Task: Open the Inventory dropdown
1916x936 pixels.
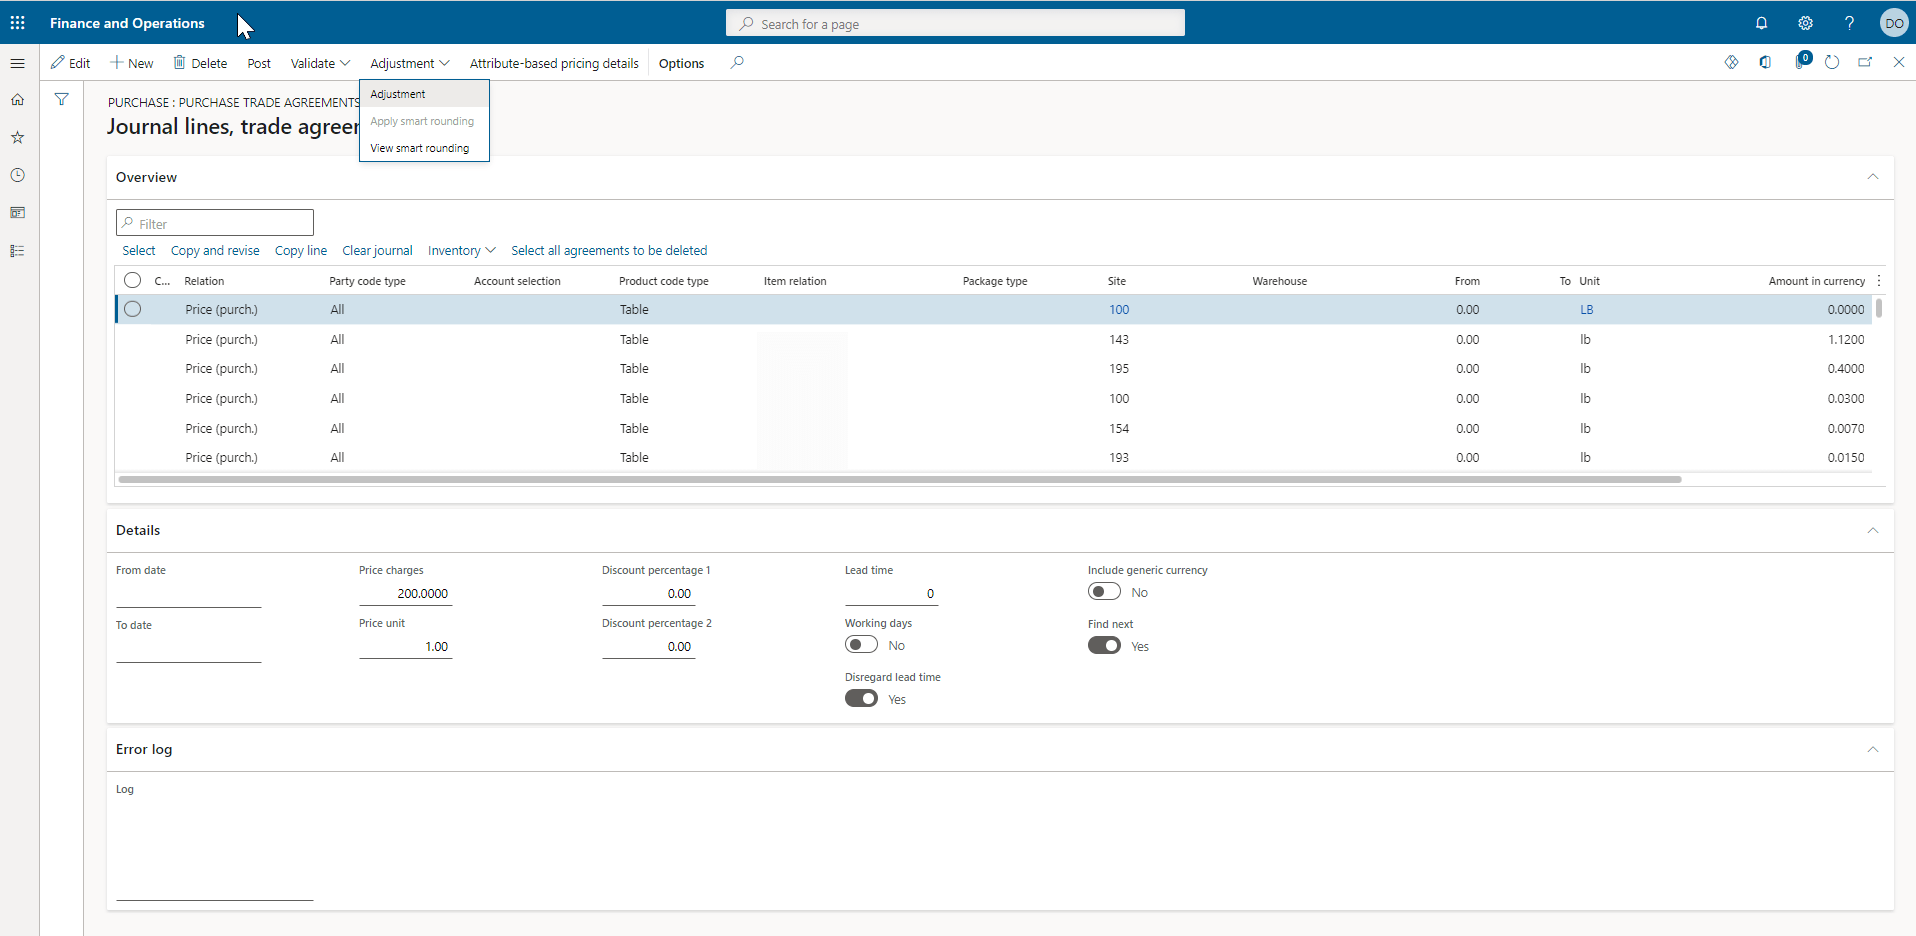Action: point(460,250)
